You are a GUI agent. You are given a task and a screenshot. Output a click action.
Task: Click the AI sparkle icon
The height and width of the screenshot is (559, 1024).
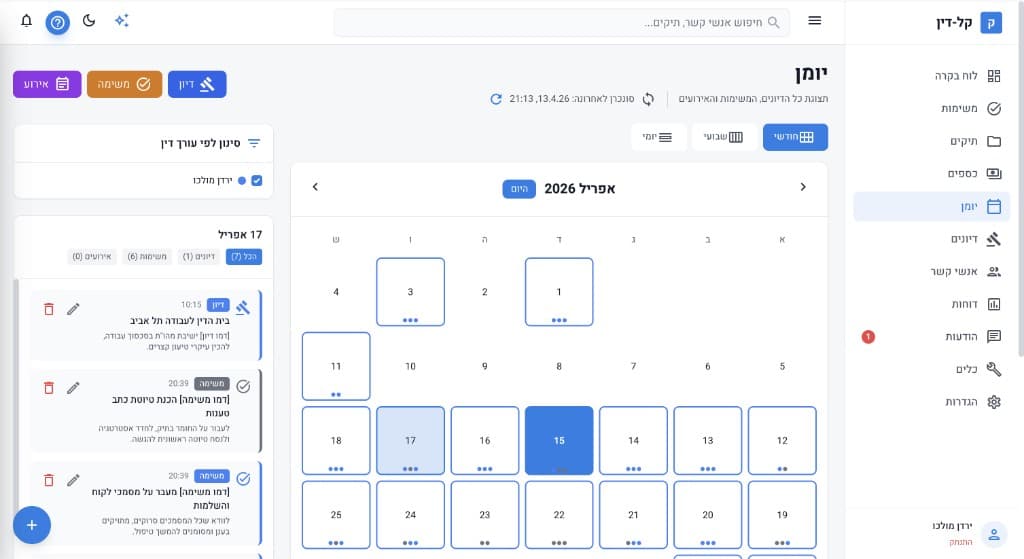tap(121, 21)
